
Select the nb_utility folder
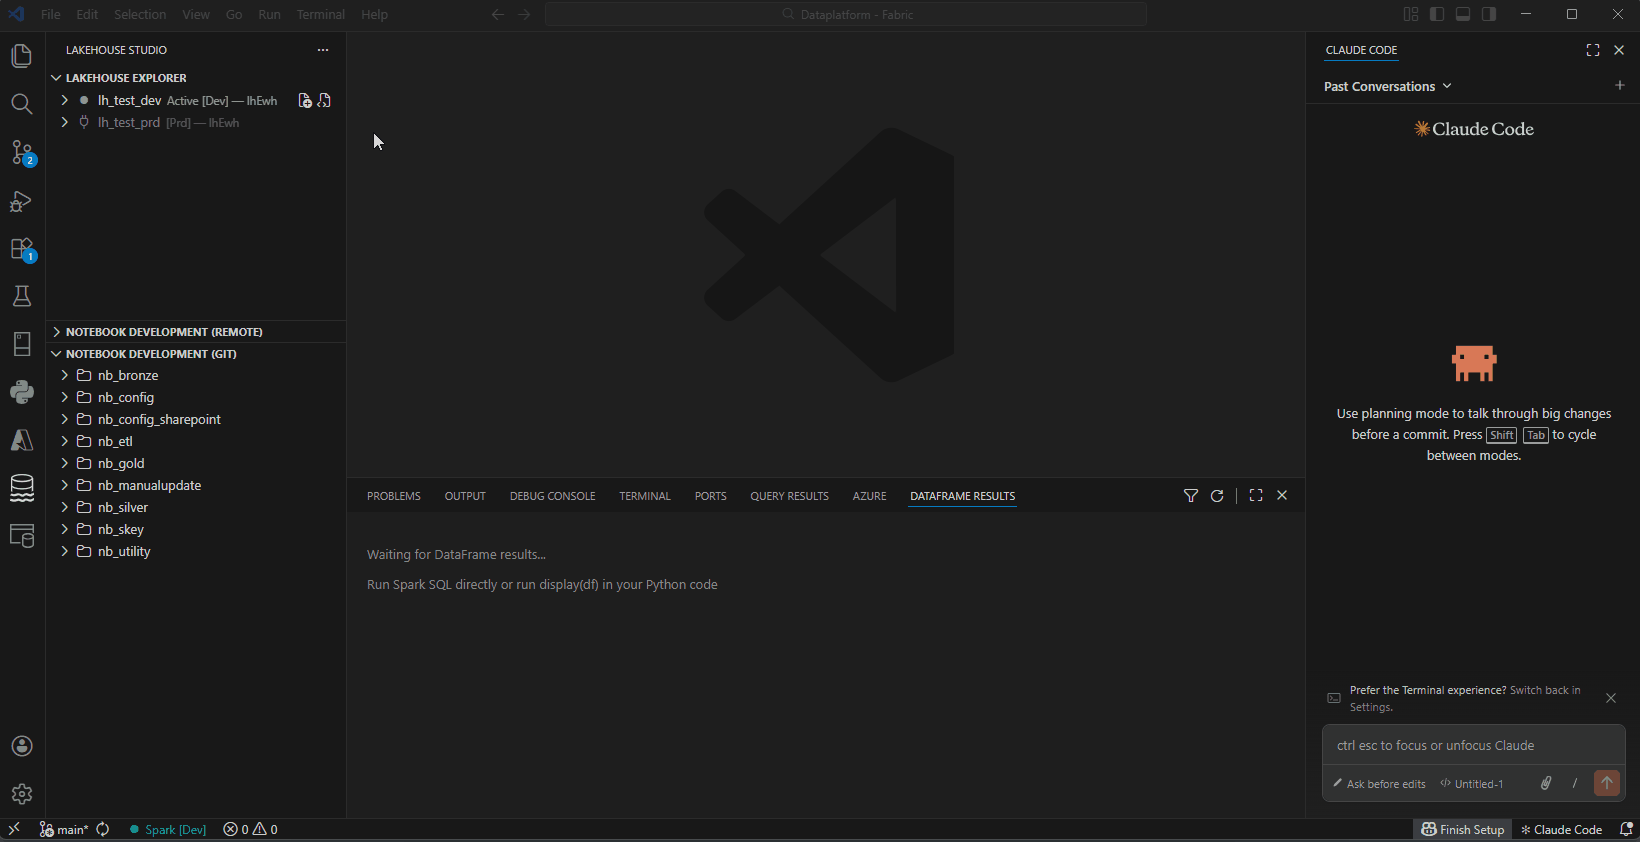(124, 552)
